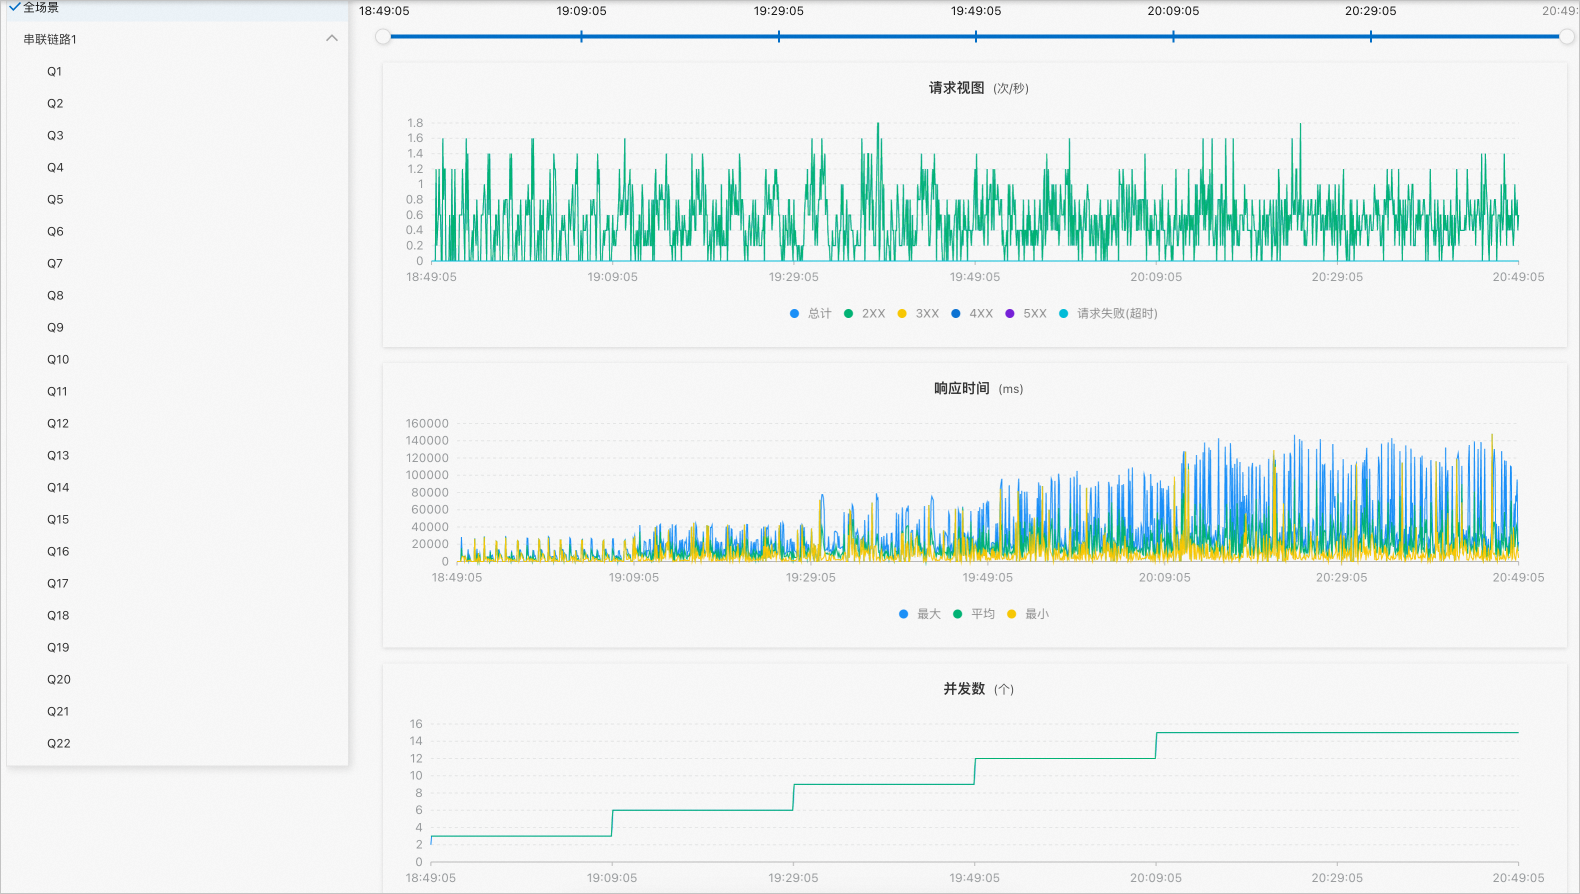Screen dimensions: 1580x894
Task: Select Q10 in the scenario list
Action: 177,359
